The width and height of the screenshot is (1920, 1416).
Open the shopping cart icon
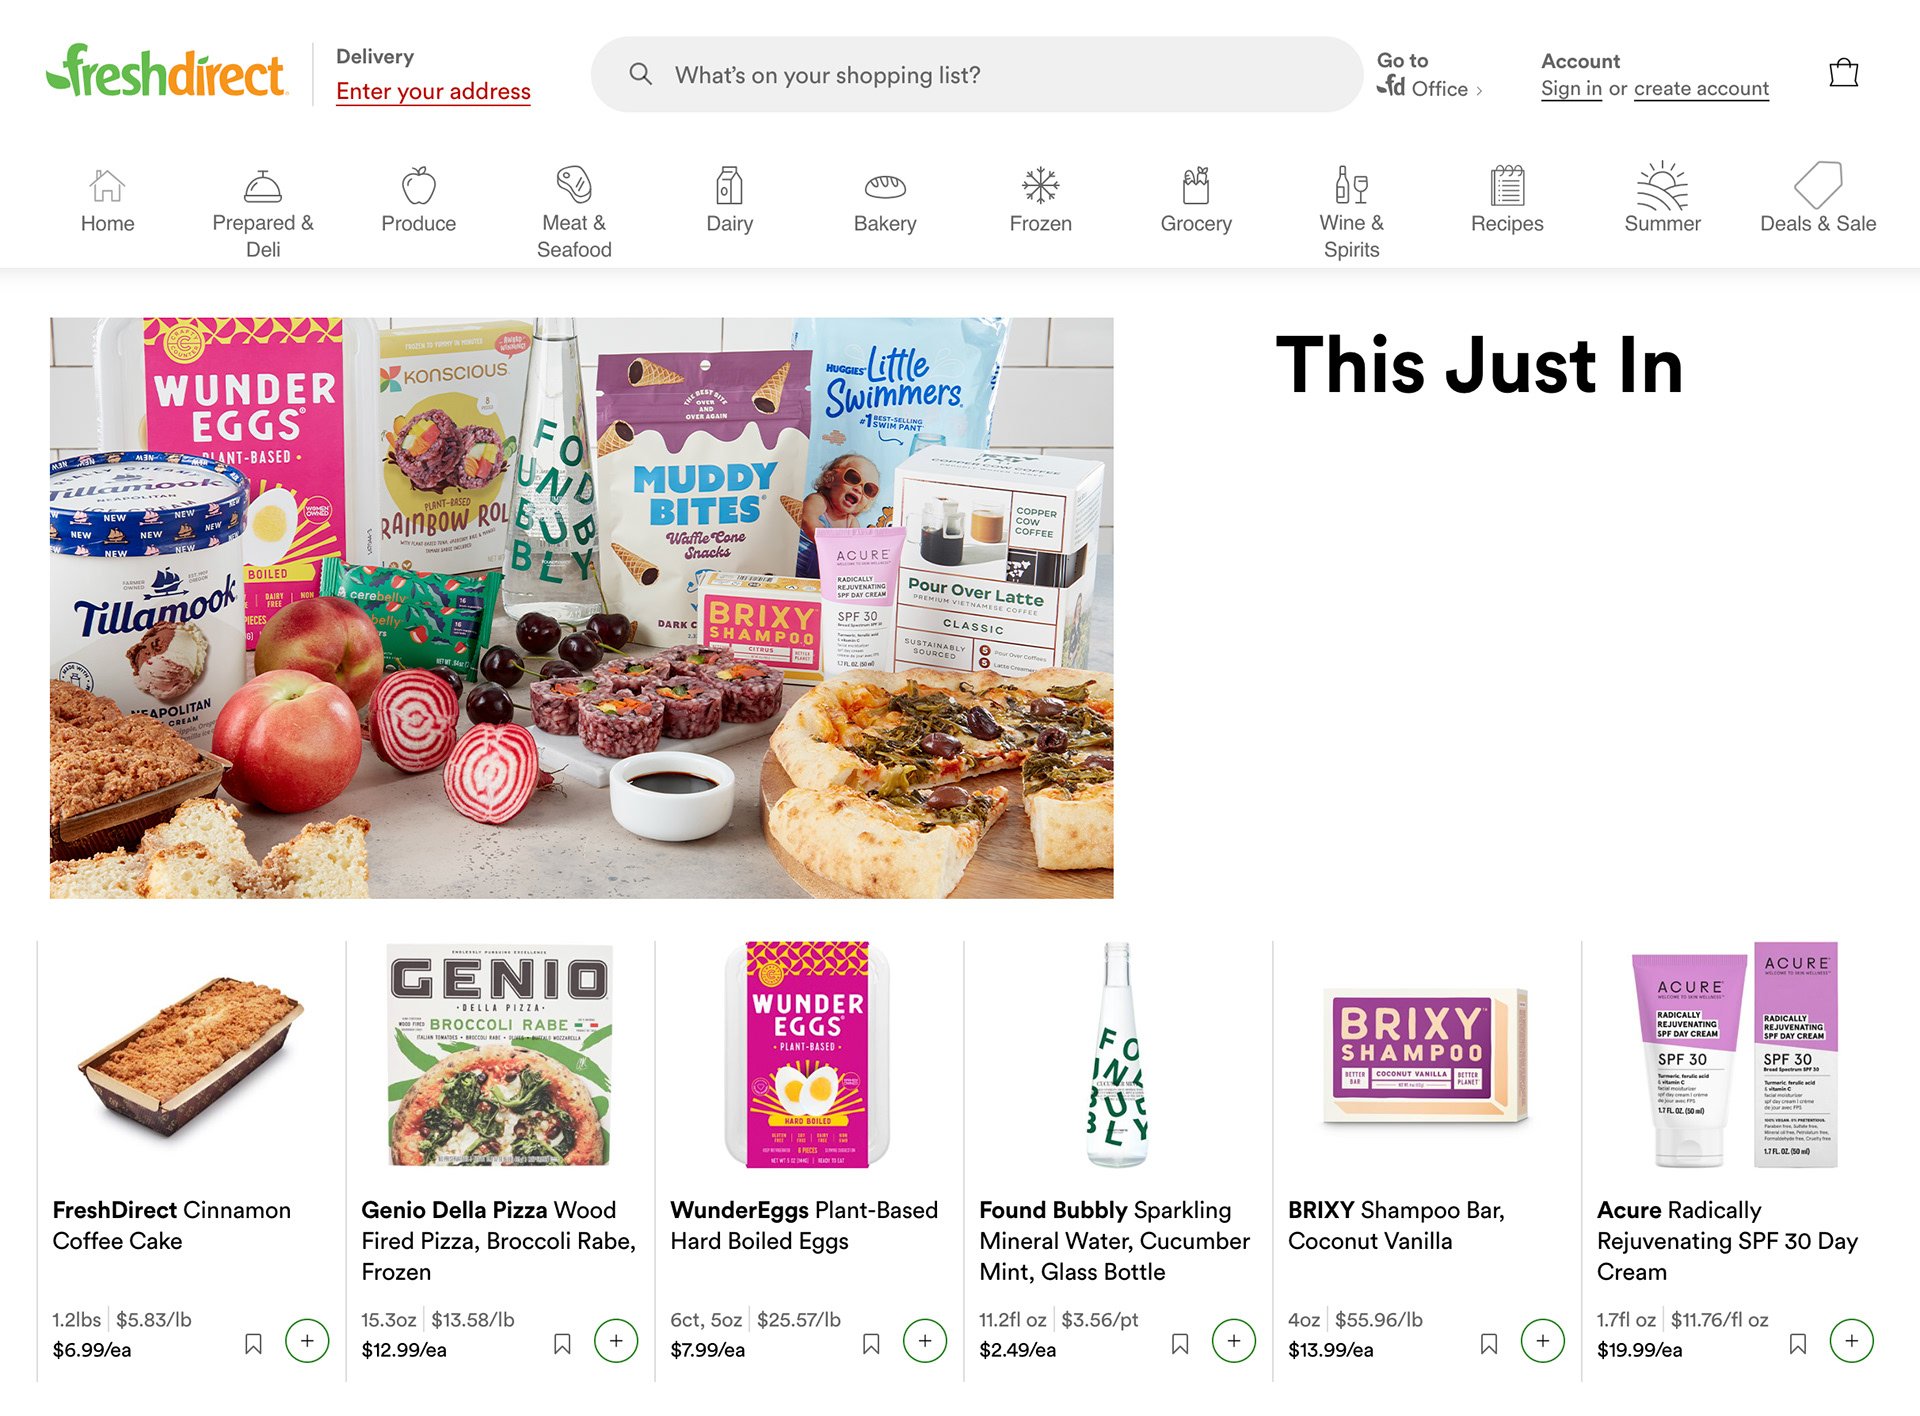point(1843,73)
